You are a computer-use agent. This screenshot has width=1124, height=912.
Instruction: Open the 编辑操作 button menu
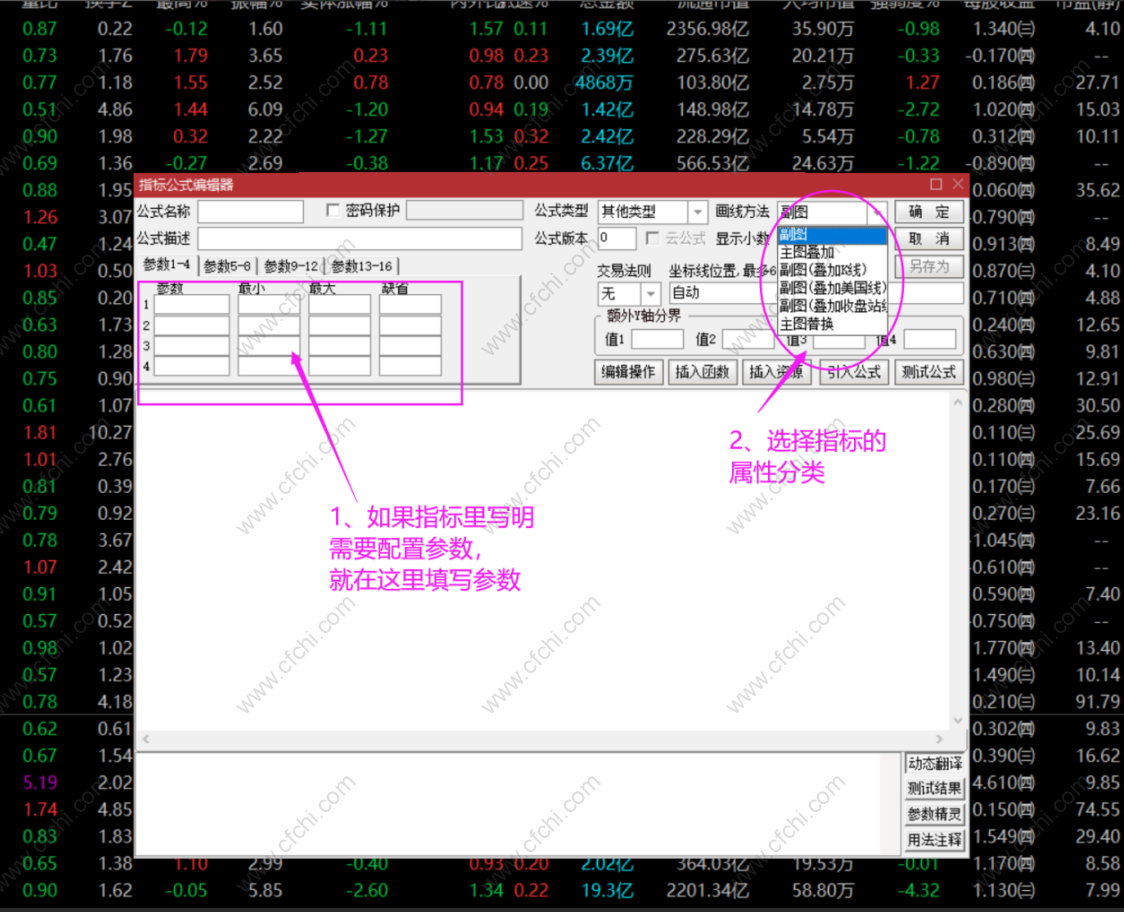[x=628, y=372]
